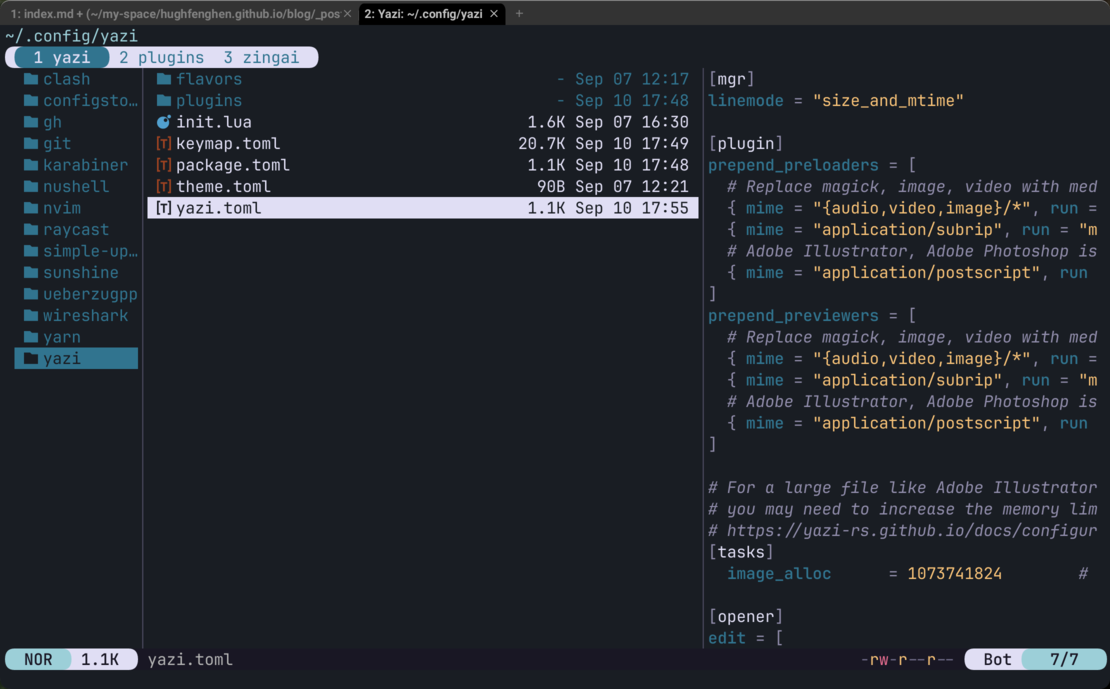Select the flavors folder name
1110x689 pixels.
click(x=209, y=79)
